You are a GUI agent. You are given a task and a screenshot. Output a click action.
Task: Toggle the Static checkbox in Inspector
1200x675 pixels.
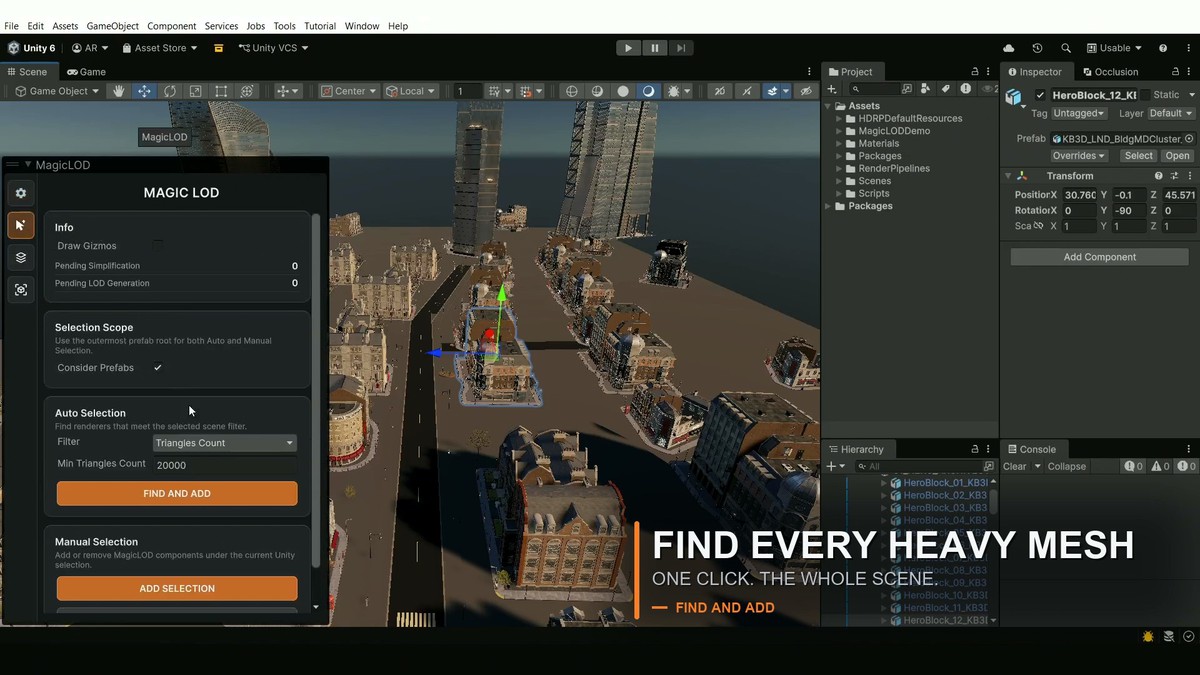coord(1144,95)
